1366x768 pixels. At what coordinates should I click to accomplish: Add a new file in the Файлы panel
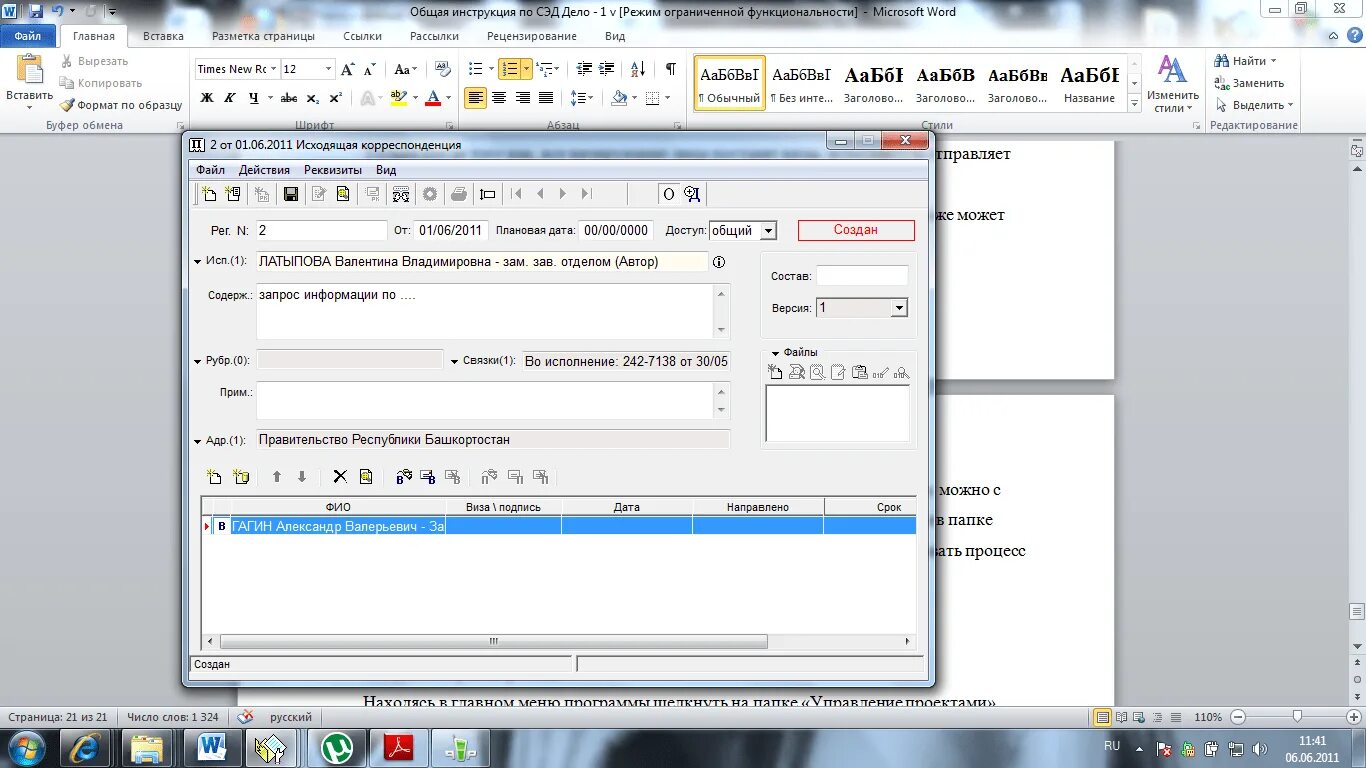pos(775,372)
